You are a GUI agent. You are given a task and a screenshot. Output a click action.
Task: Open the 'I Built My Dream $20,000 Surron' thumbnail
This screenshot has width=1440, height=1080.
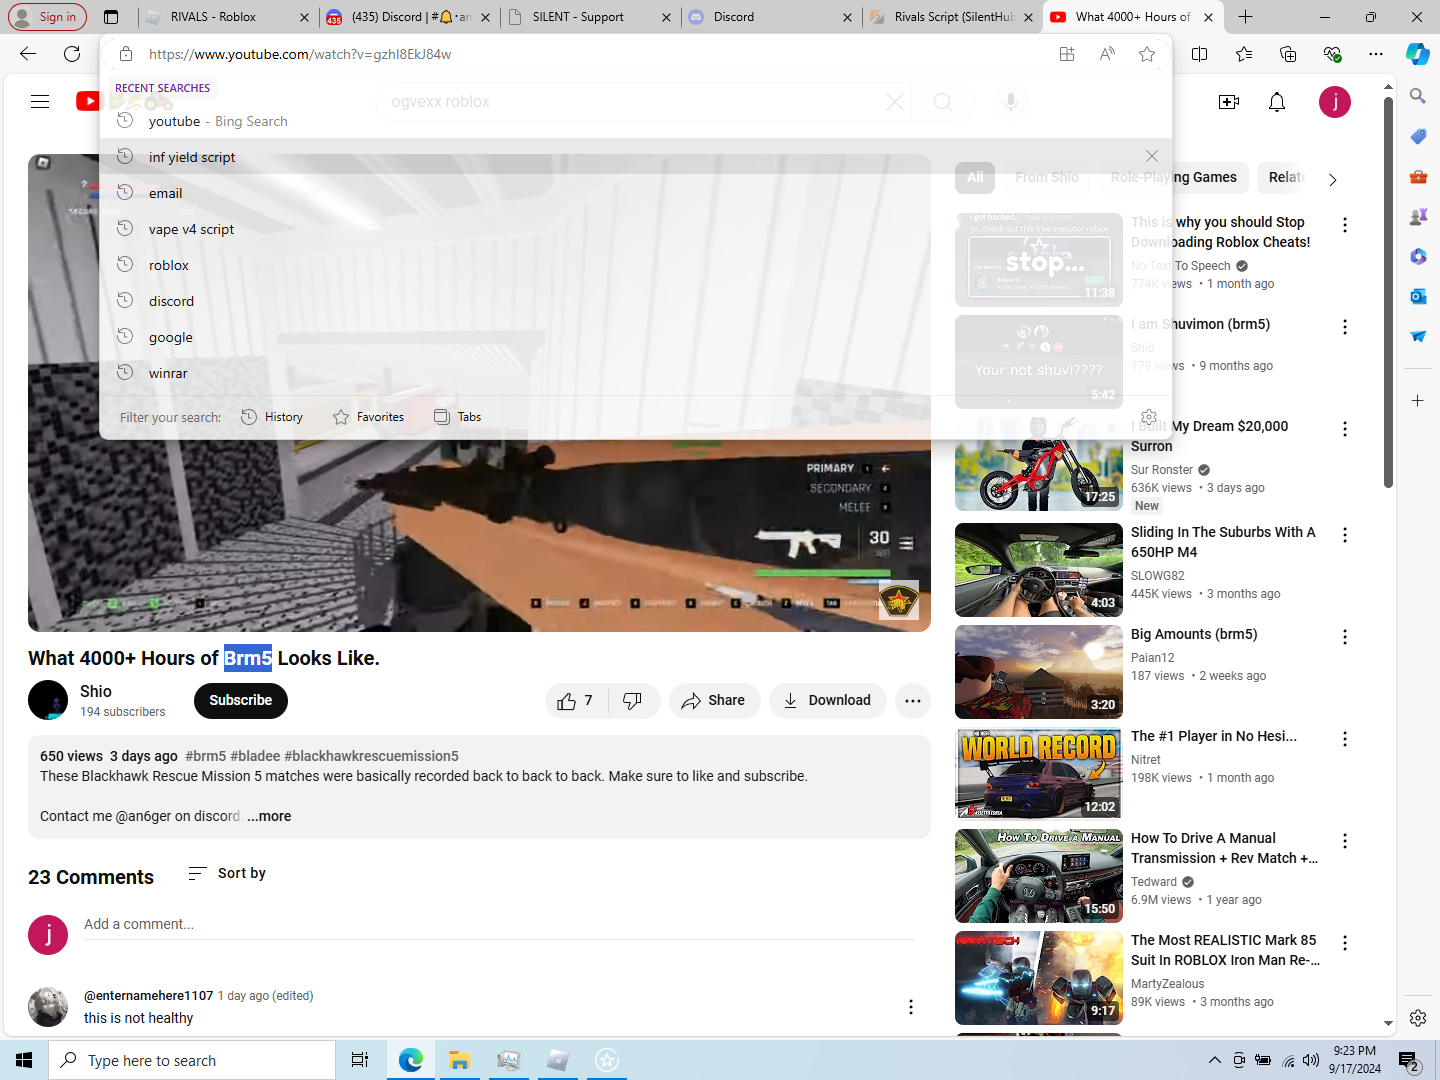point(1039,464)
